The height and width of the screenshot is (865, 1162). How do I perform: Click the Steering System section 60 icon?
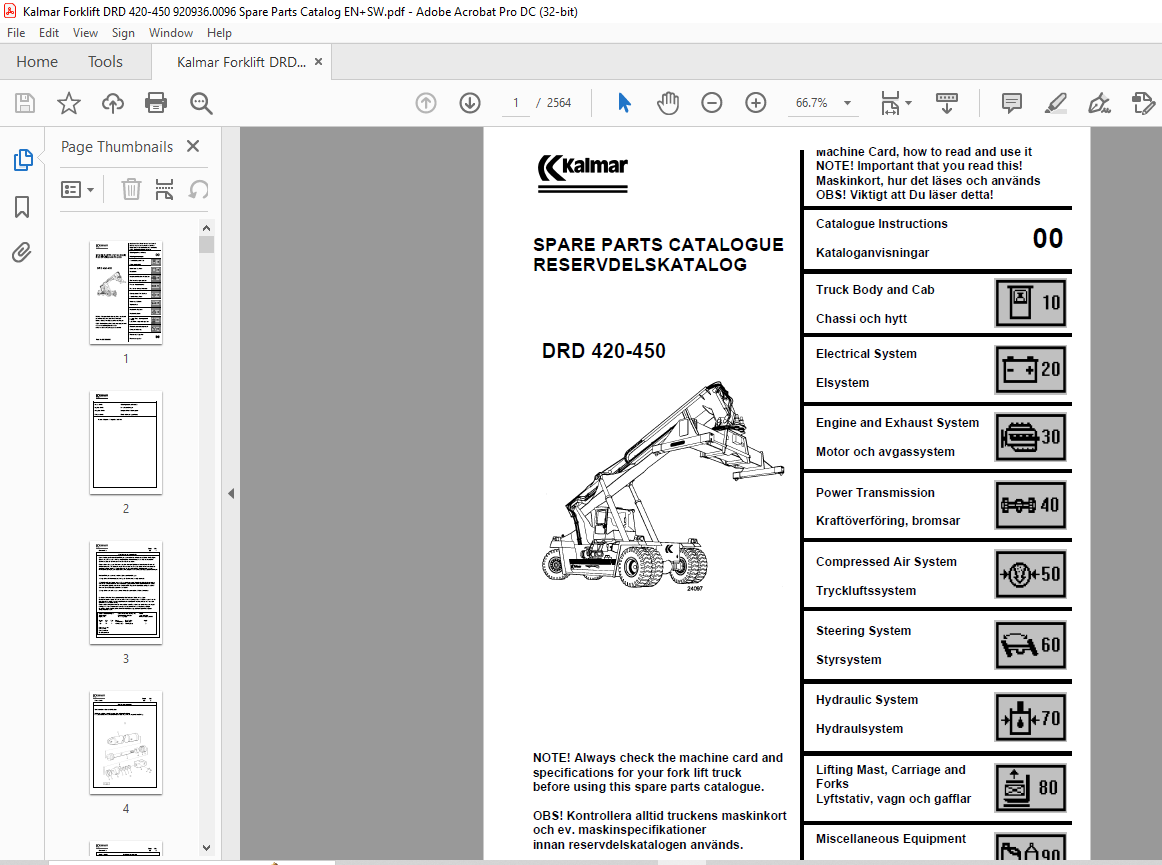[x=1031, y=645]
